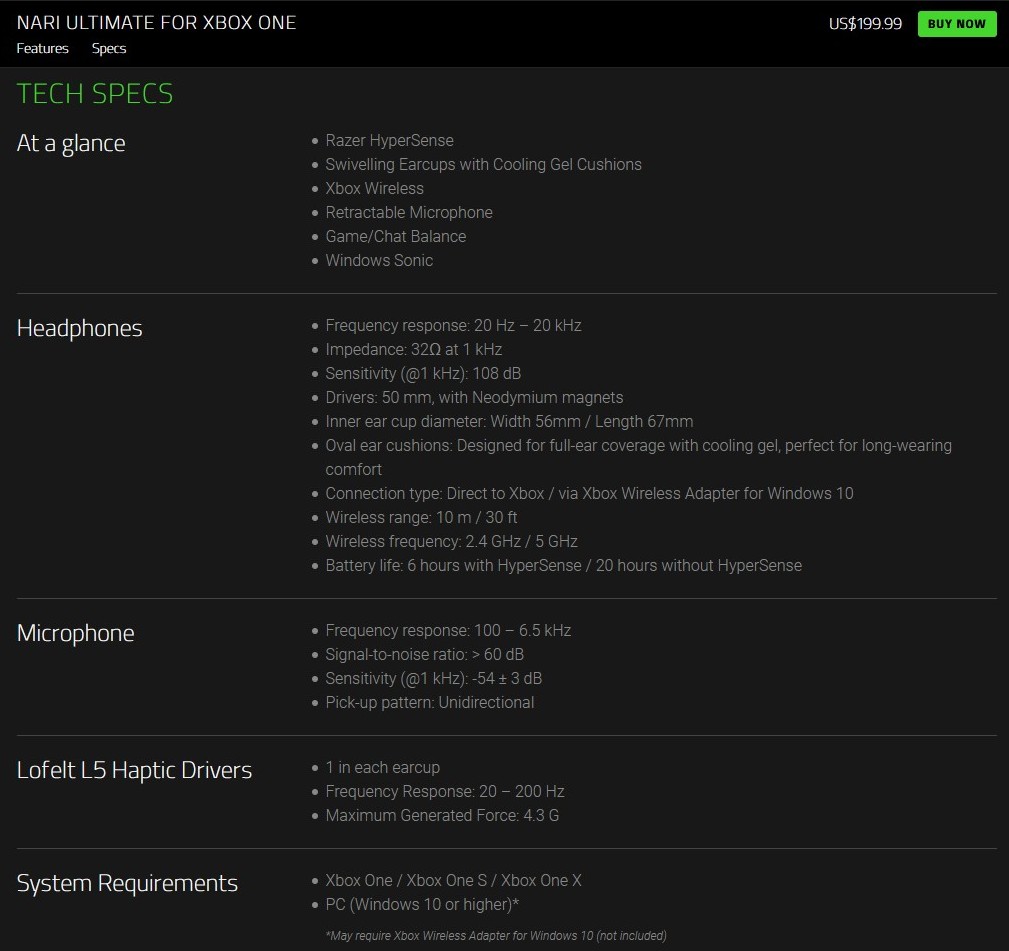This screenshot has height=951, width=1009.
Task: Select the Windows Sonic bullet
Action: click(x=379, y=260)
